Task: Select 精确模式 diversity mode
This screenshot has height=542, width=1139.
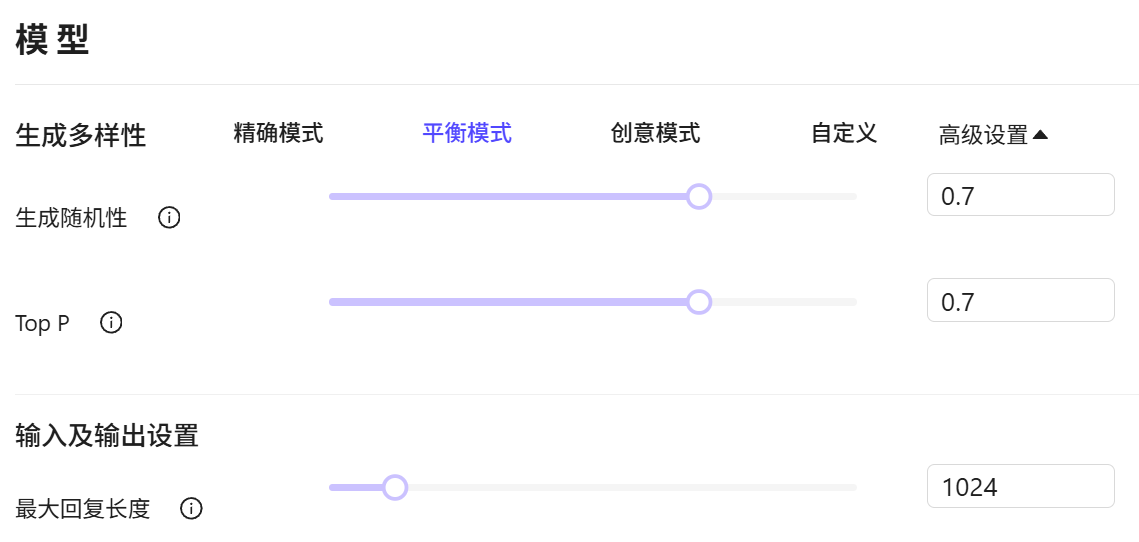Action: tap(278, 133)
